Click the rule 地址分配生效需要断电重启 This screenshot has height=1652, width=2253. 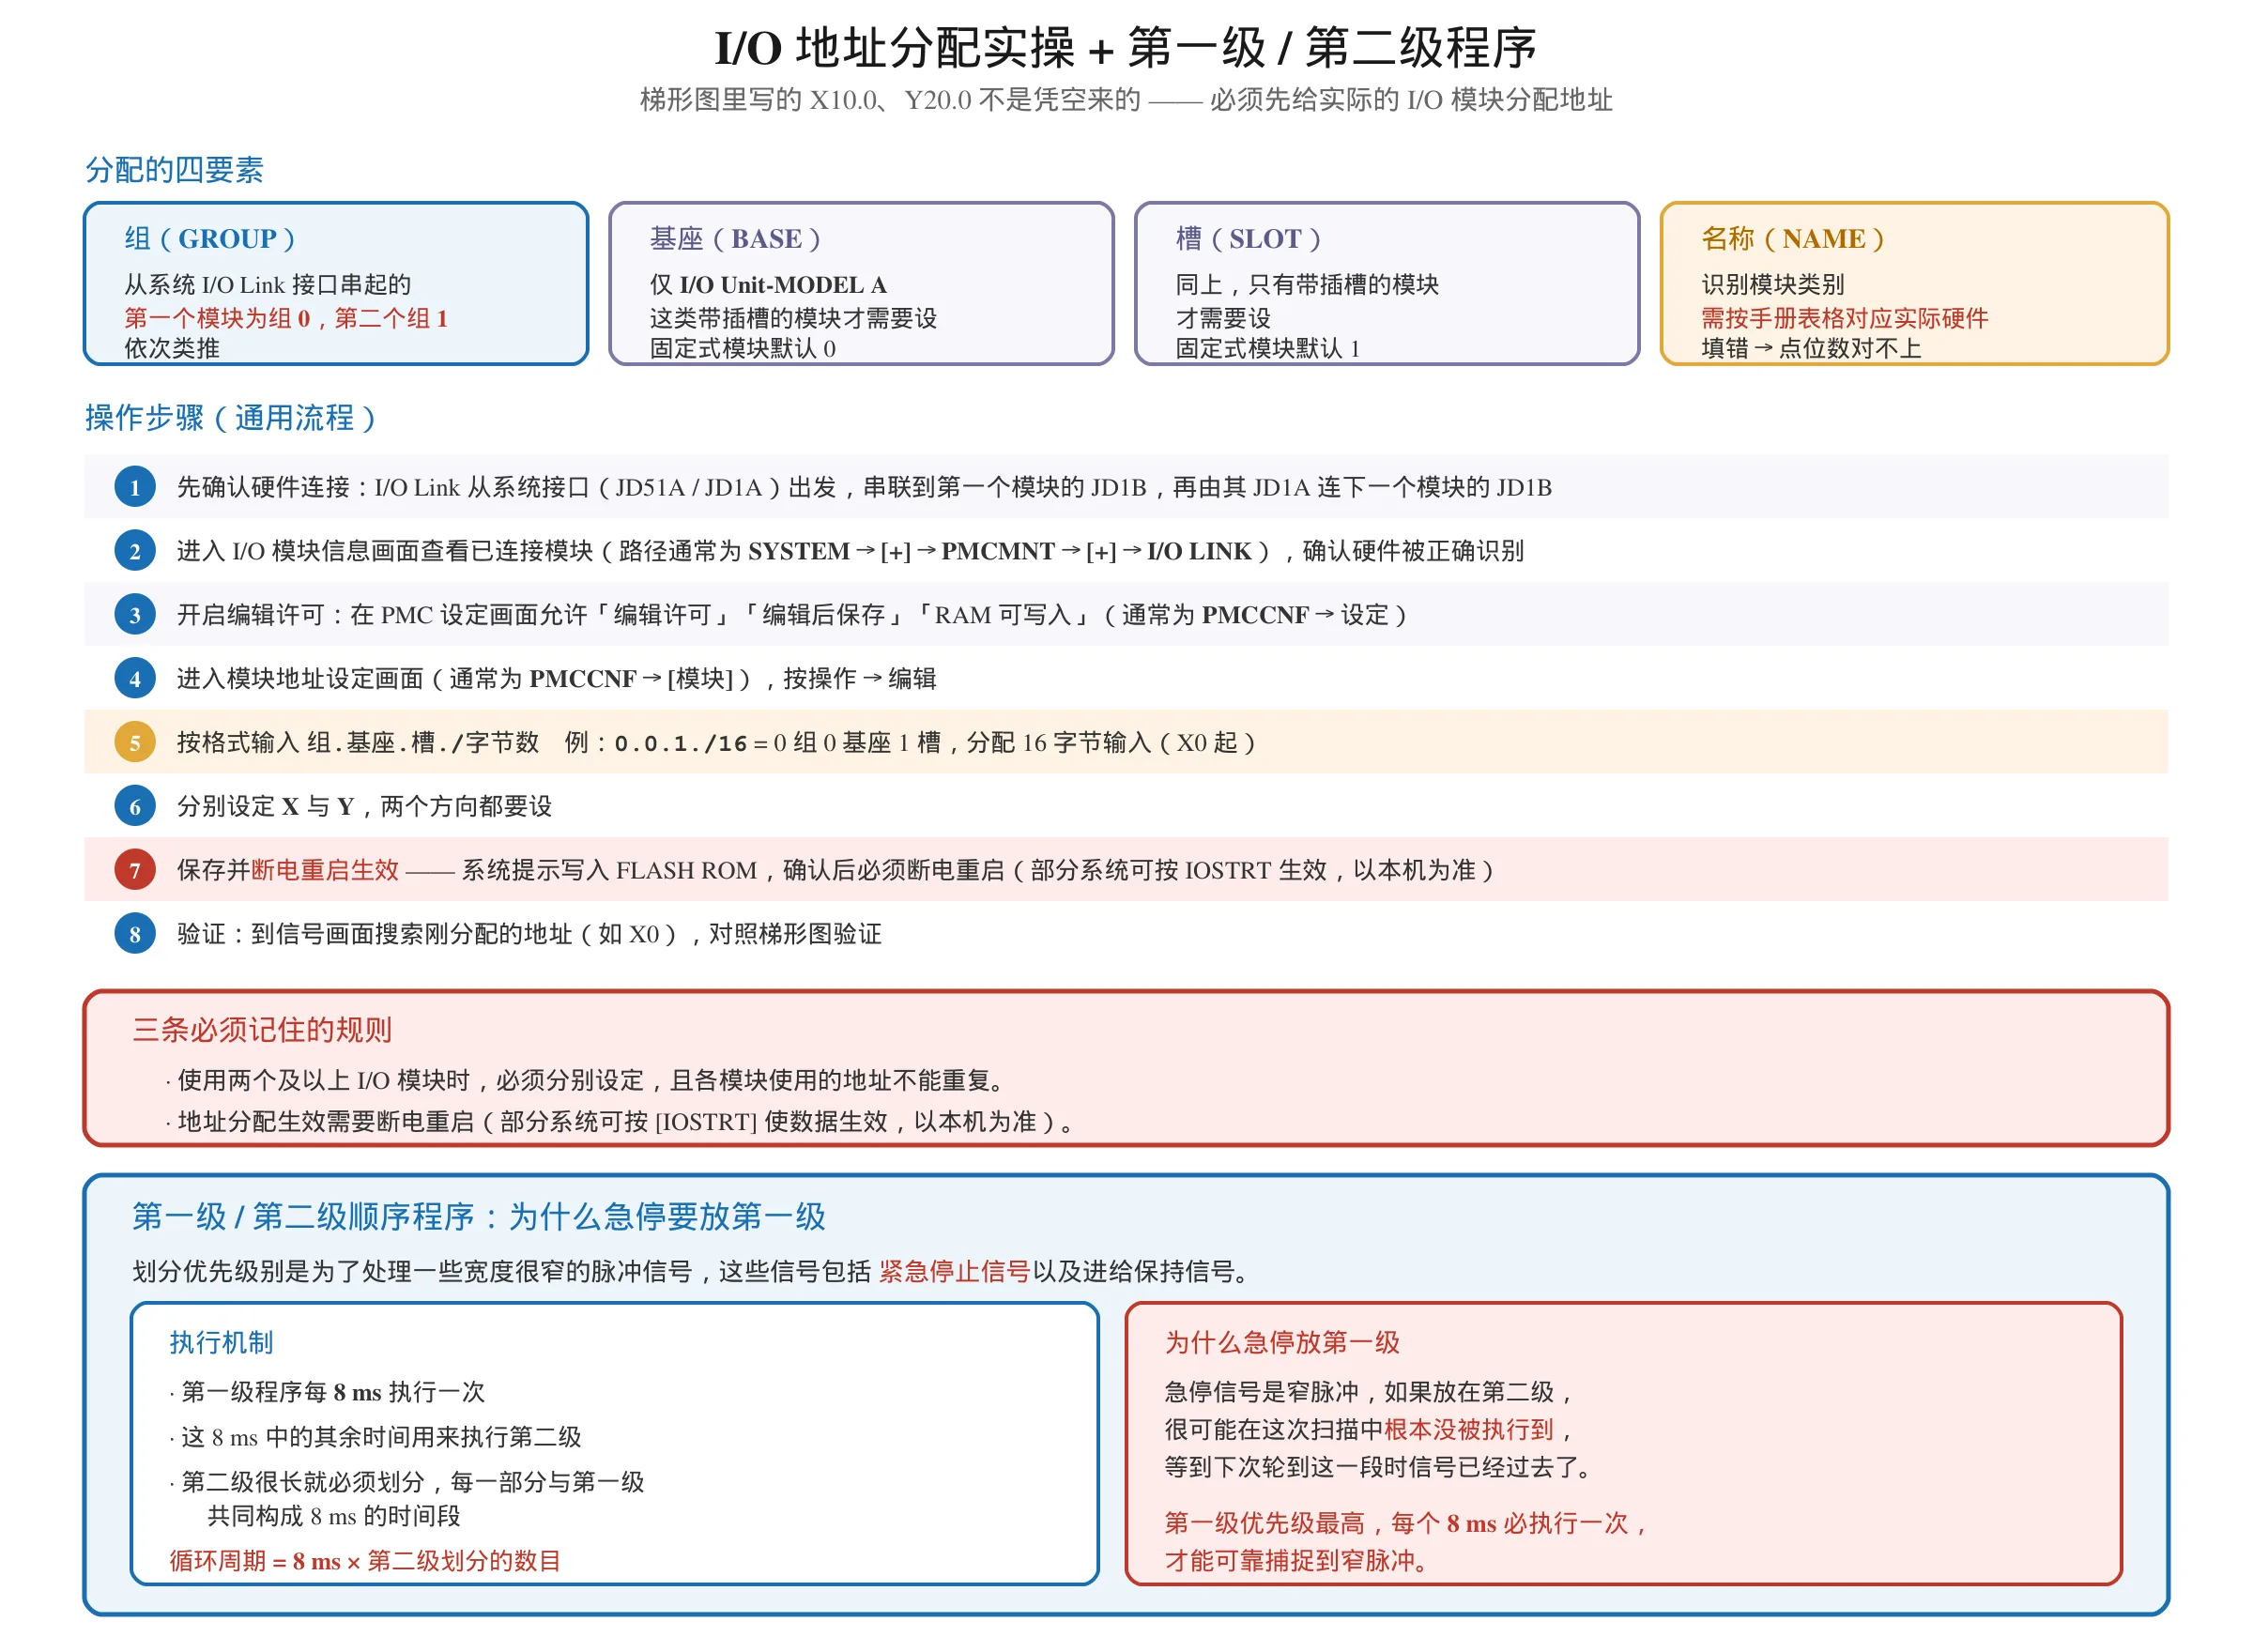[x=620, y=1122]
